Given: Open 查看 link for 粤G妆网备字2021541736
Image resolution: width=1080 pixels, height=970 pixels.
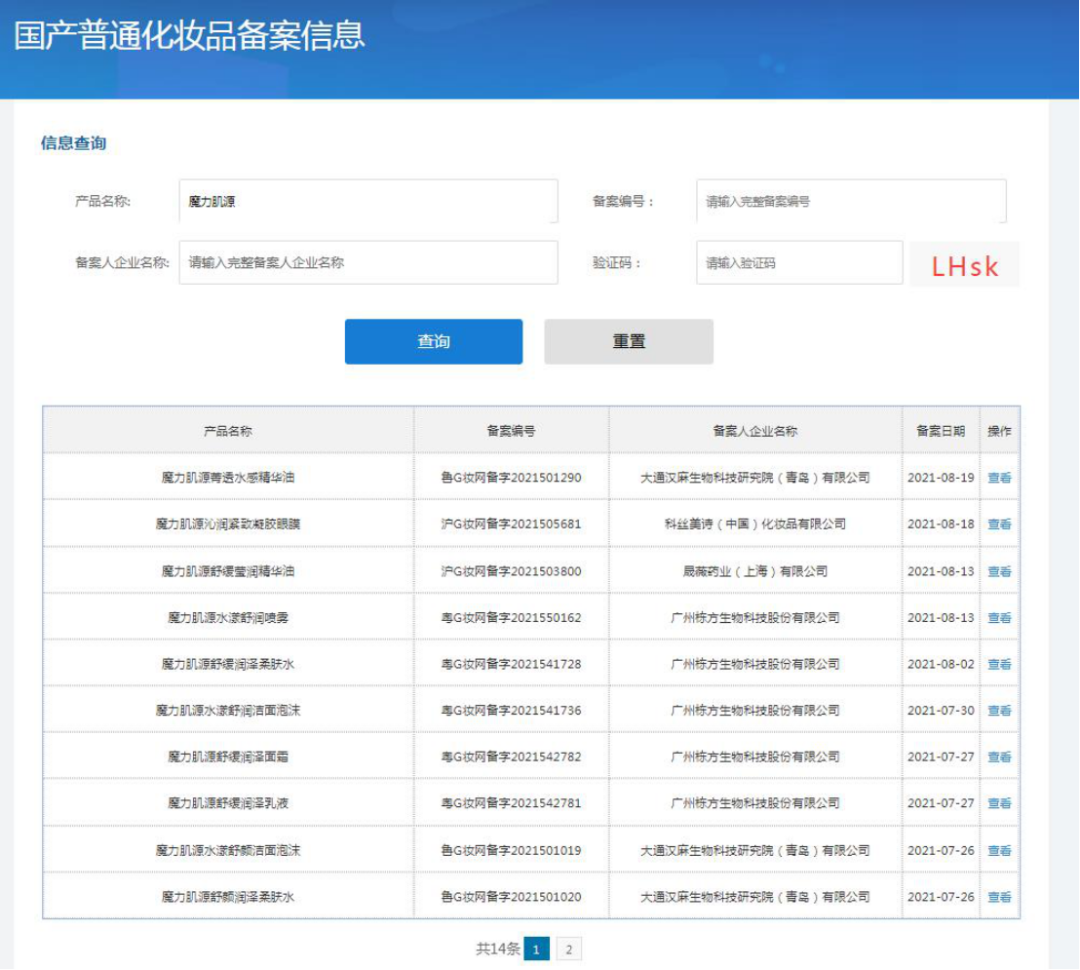Looking at the screenshot, I should pos(999,711).
